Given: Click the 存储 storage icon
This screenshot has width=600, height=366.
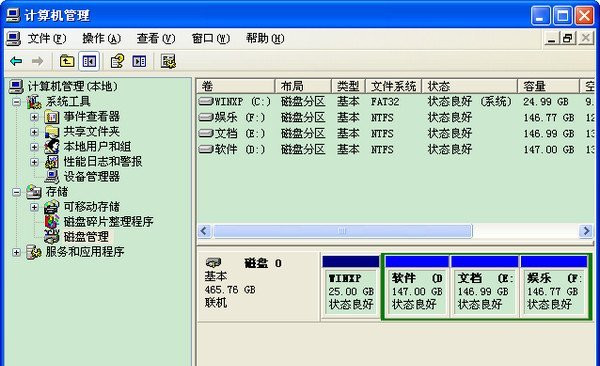Looking at the screenshot, I should 34,192.
